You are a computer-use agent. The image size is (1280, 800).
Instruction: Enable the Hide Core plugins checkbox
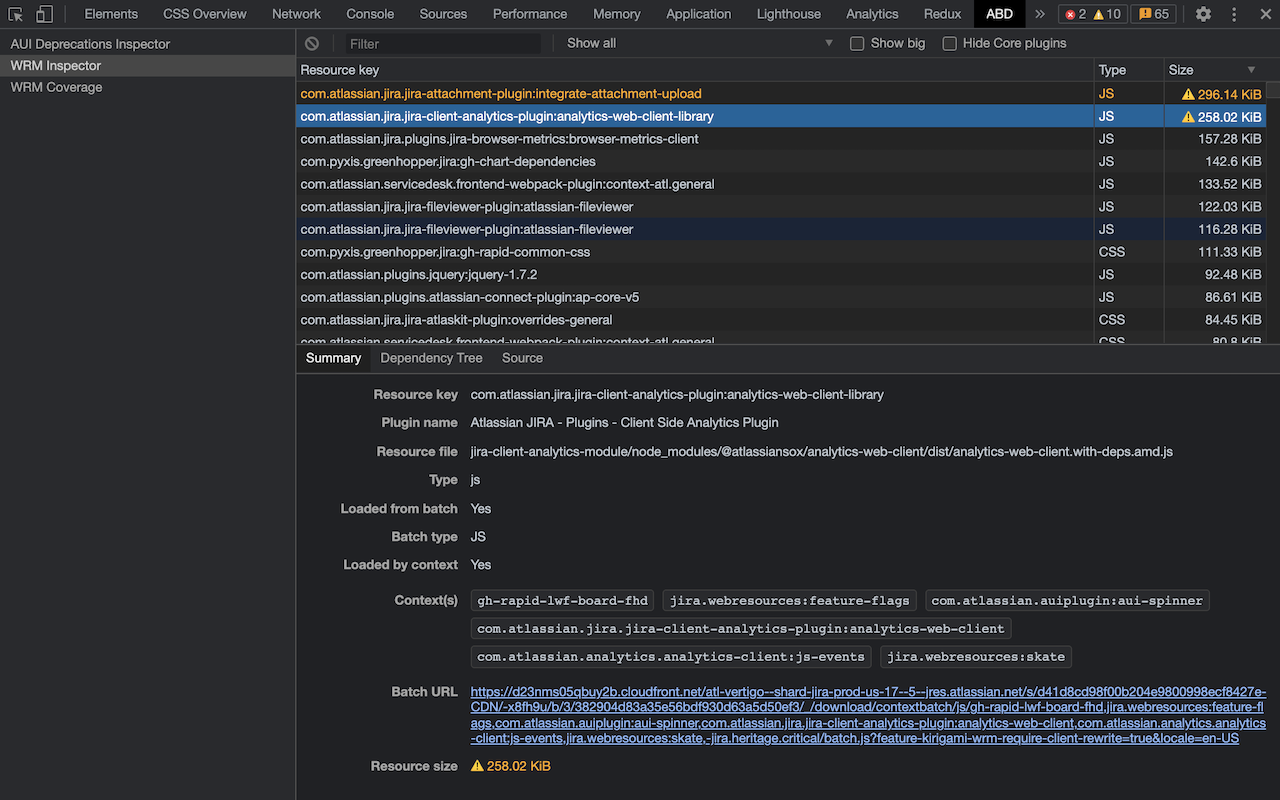click(950, 43)
